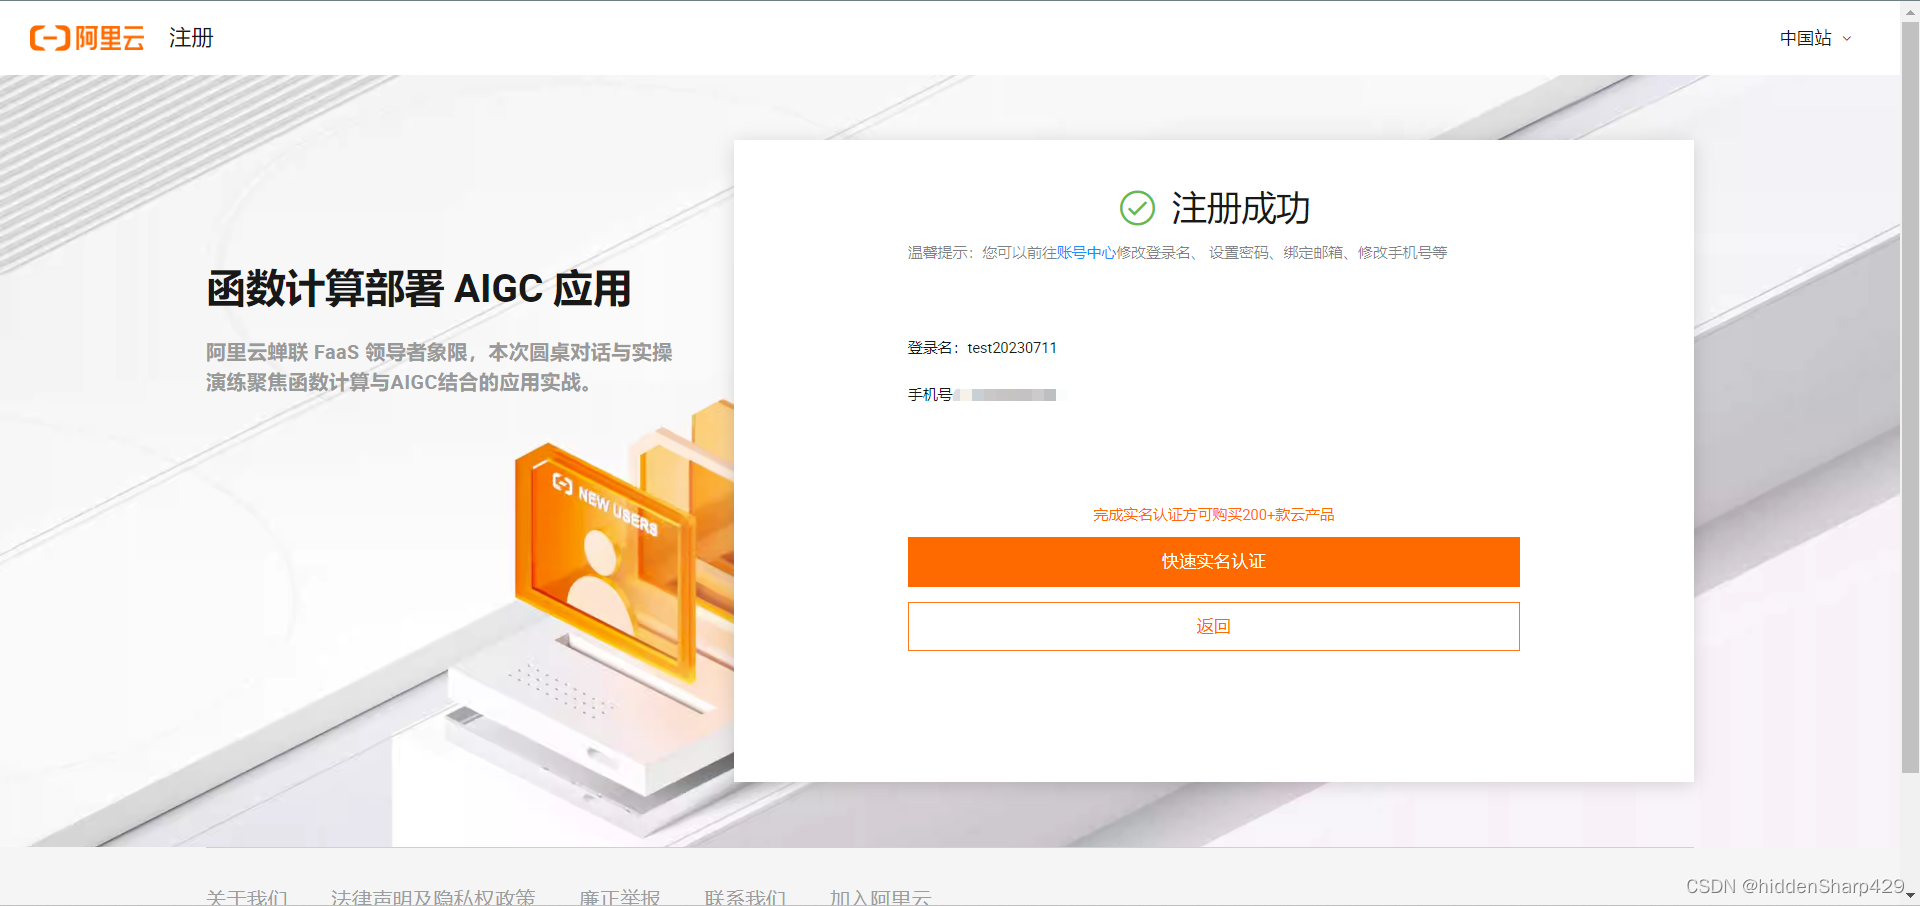This screenshot has height=906, width=1920.
Task: Click the login name test20230711
Action: 1012,348
